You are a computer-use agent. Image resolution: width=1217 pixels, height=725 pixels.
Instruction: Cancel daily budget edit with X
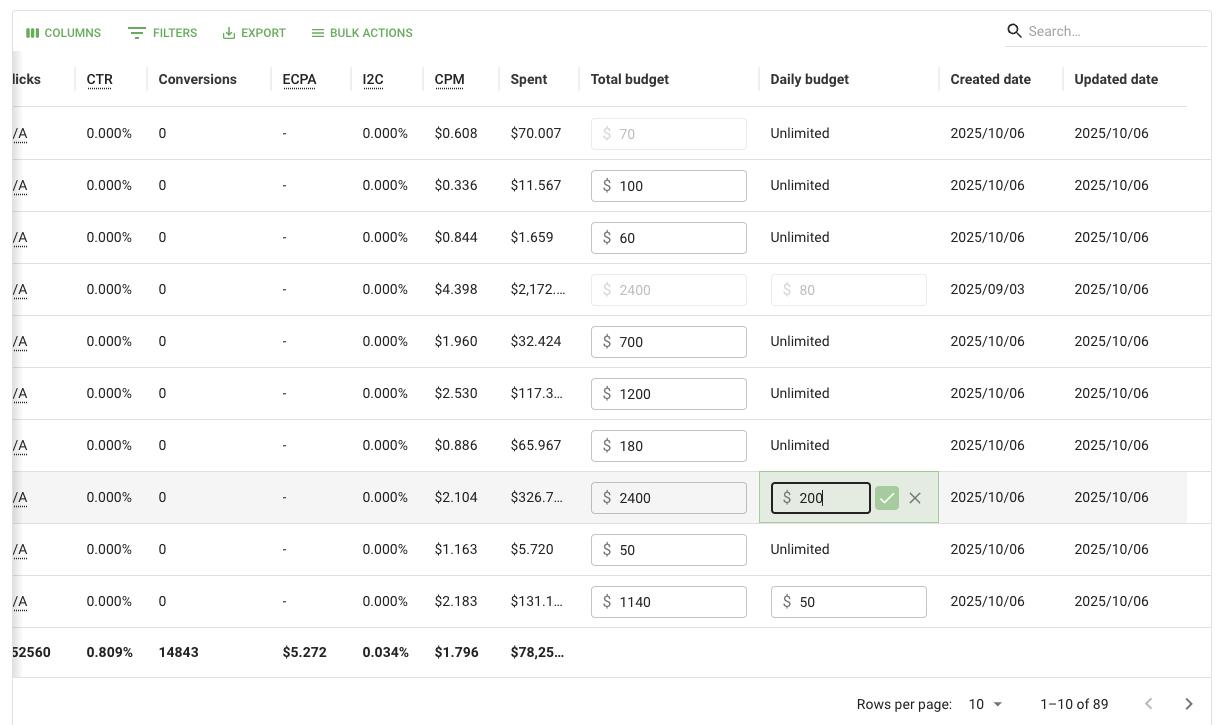click(915, 498)
